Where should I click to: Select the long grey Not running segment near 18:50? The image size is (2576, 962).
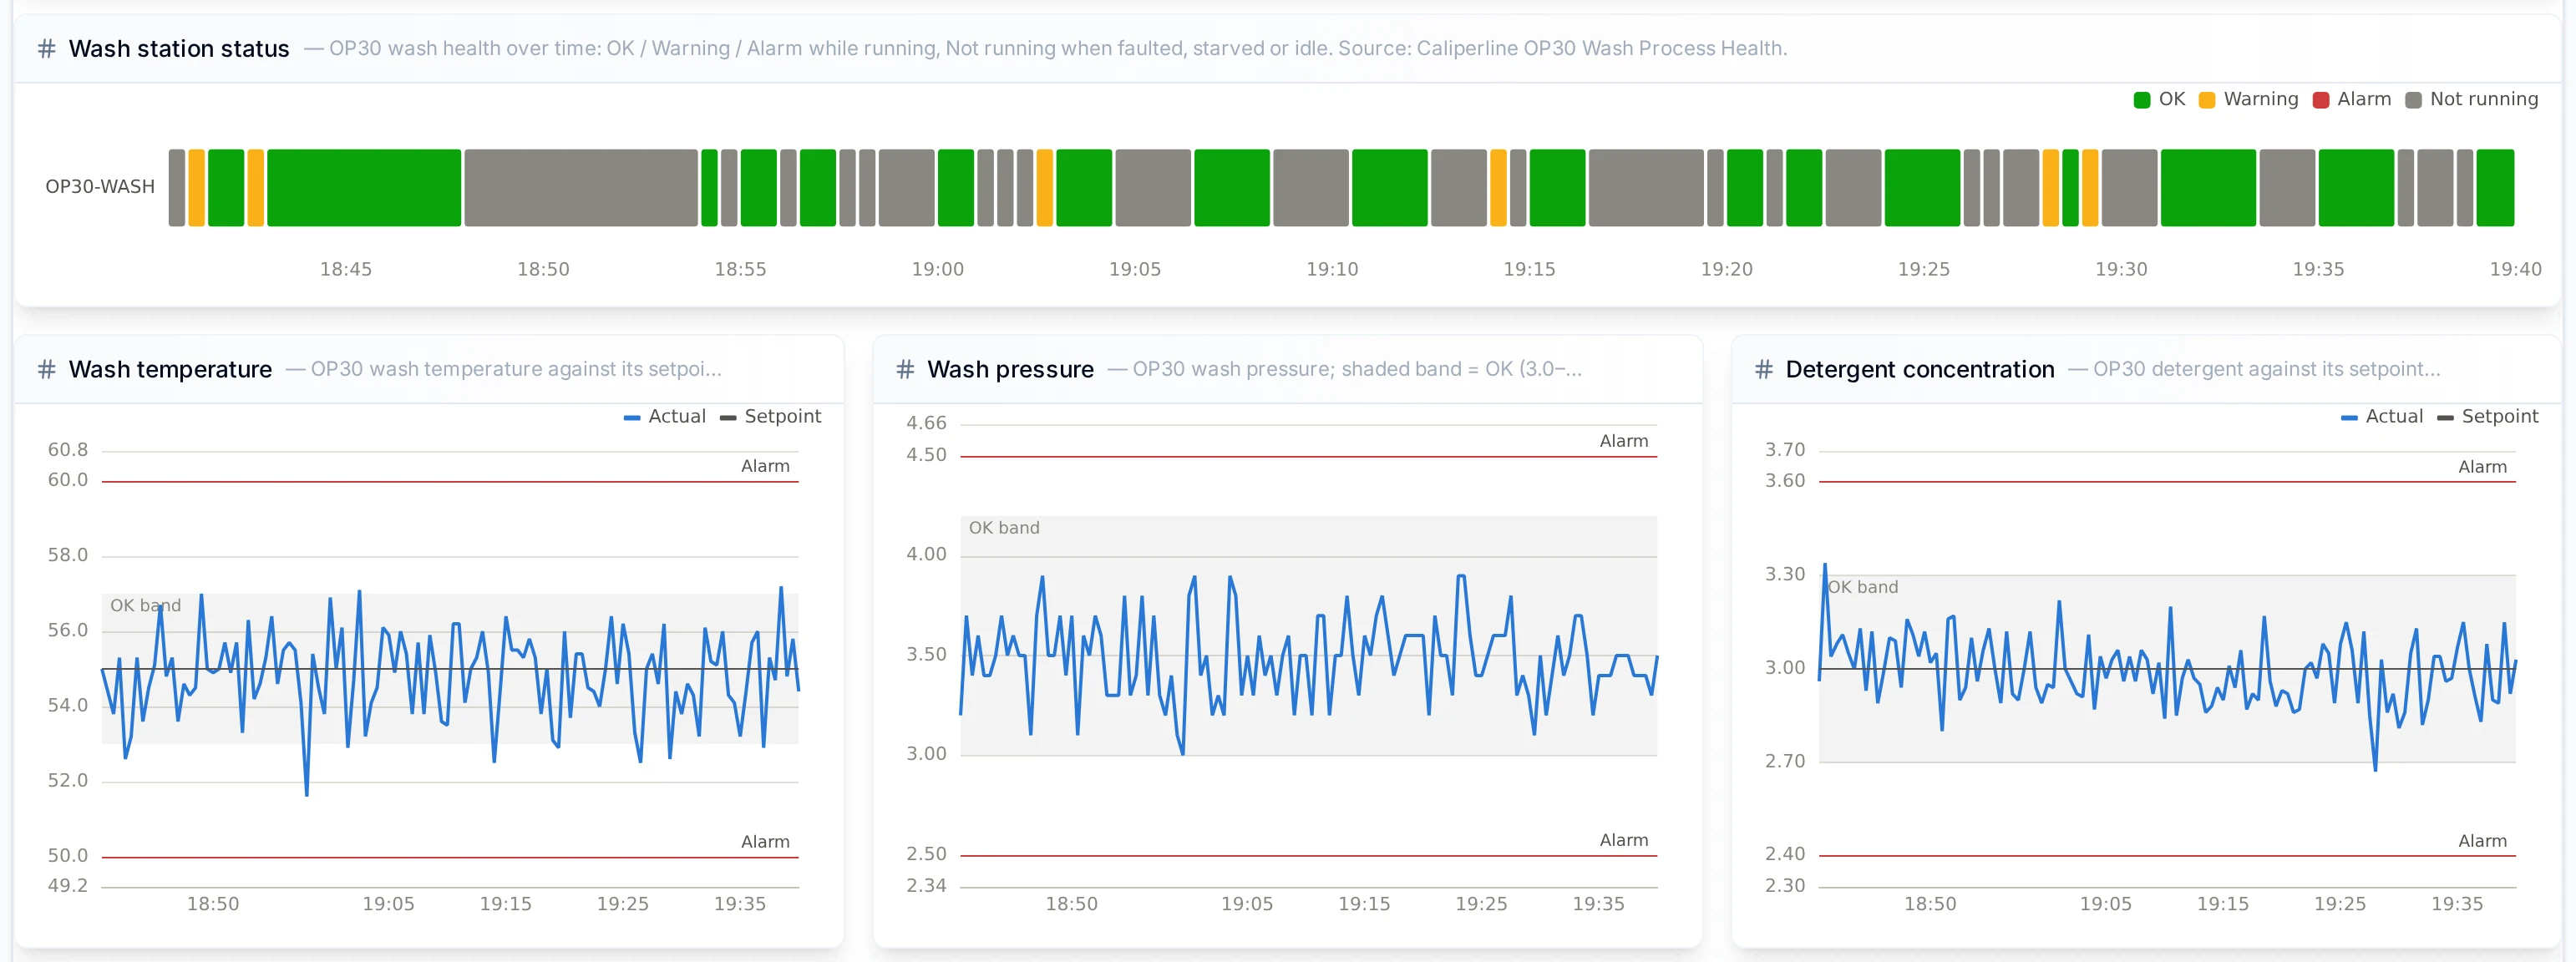(x=581, y=187)
